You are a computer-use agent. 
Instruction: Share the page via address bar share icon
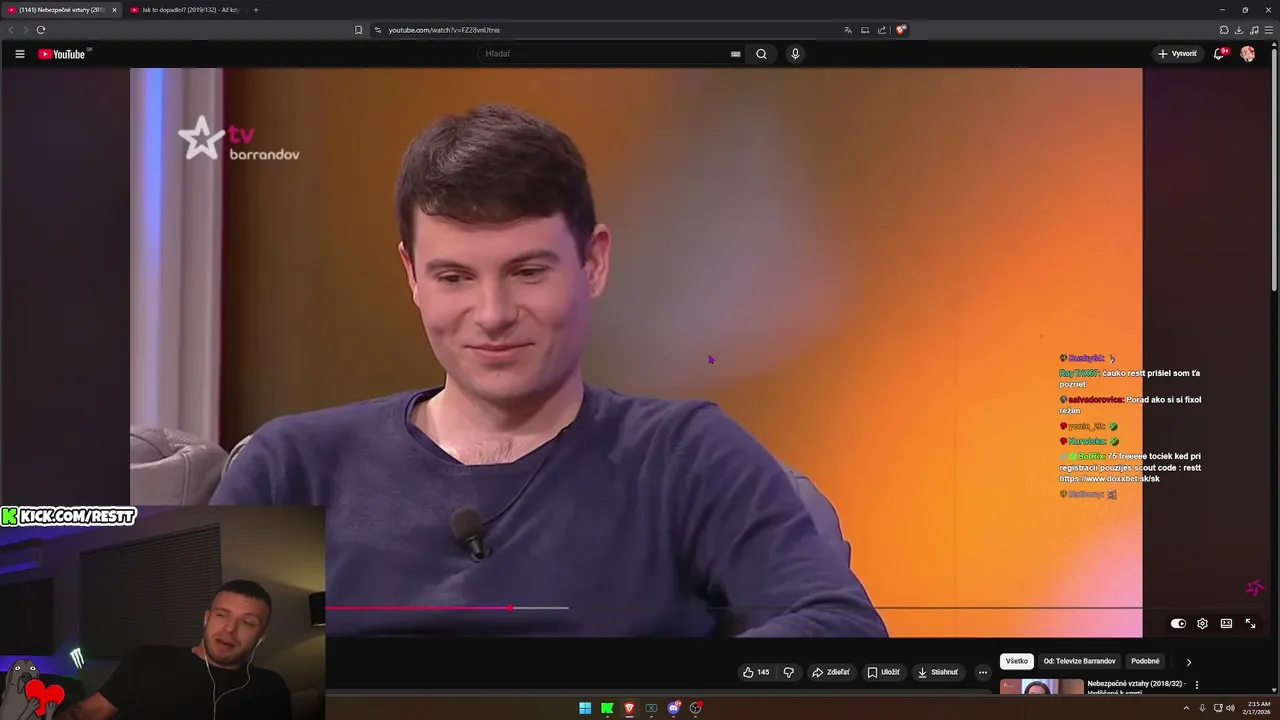click(882, 30)
